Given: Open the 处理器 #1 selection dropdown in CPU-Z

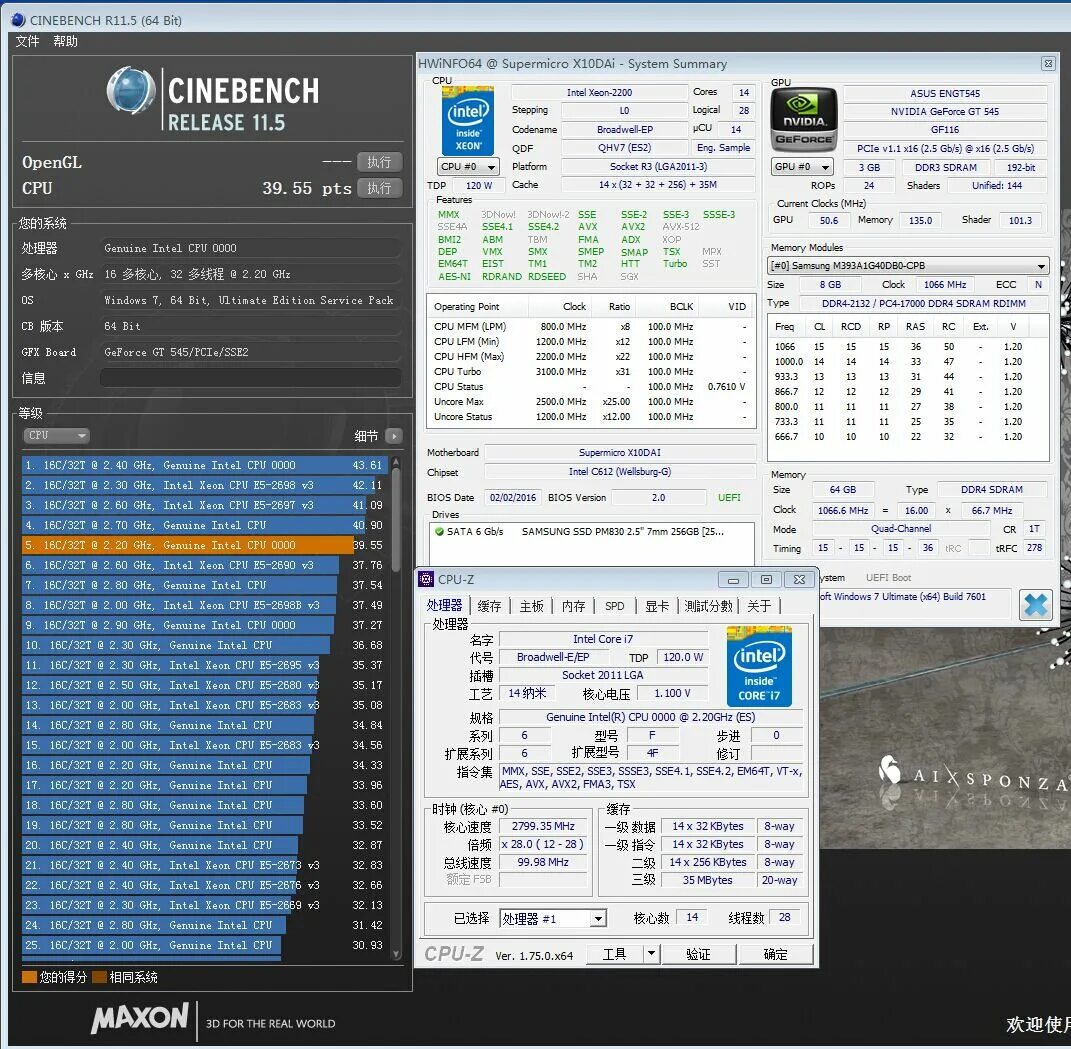Looking at the screenshot, I should [x=553, y=919].
